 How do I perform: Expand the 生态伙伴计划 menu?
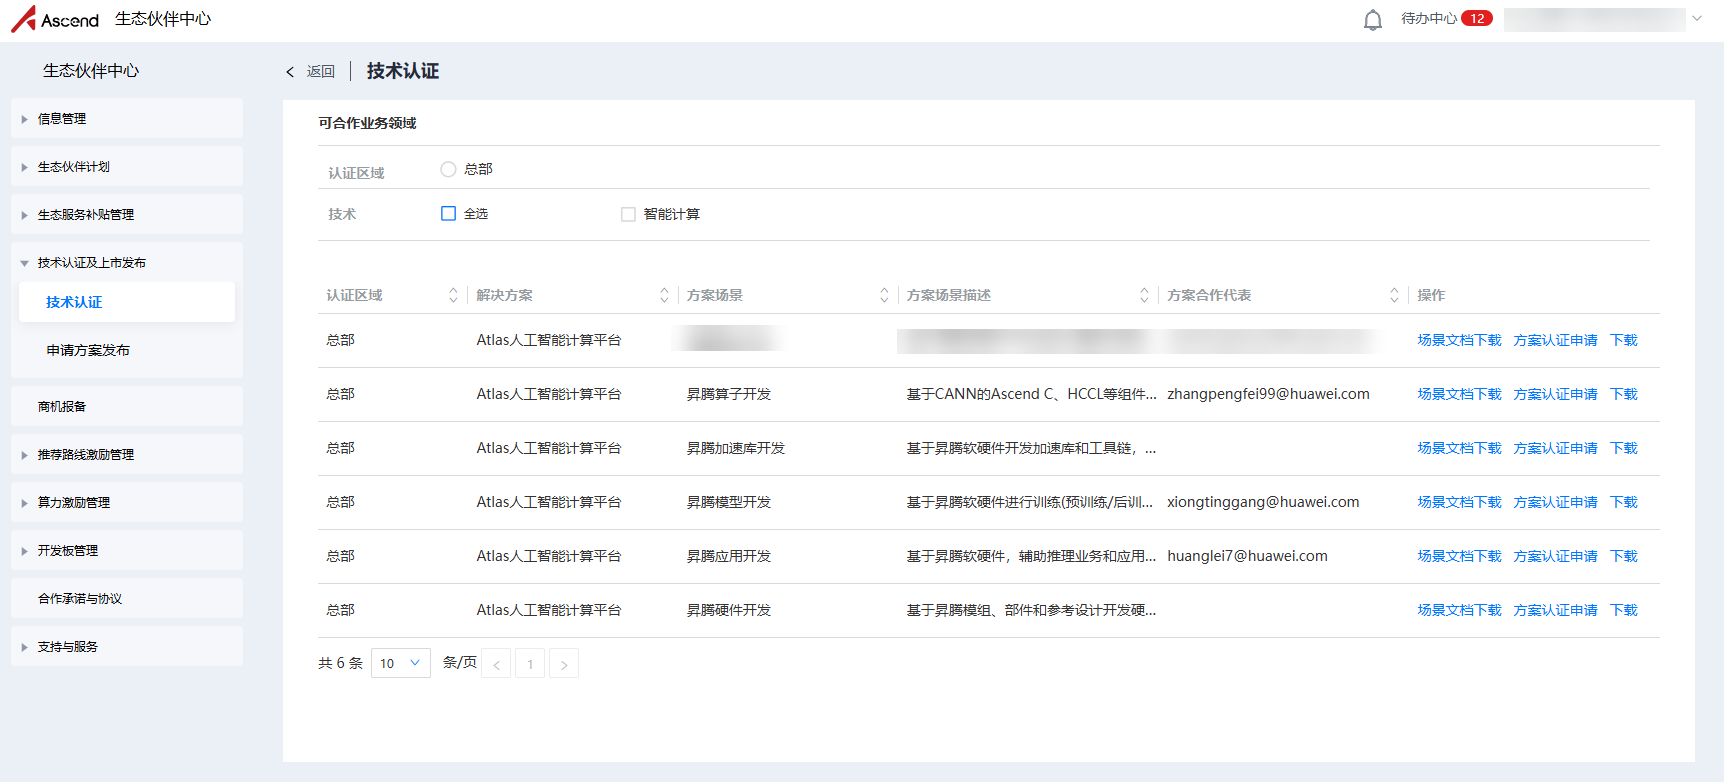tap(127, 166)
